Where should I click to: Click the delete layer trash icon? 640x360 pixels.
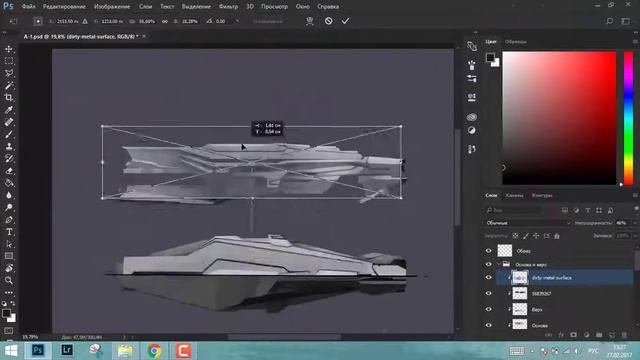coord(624,335)
